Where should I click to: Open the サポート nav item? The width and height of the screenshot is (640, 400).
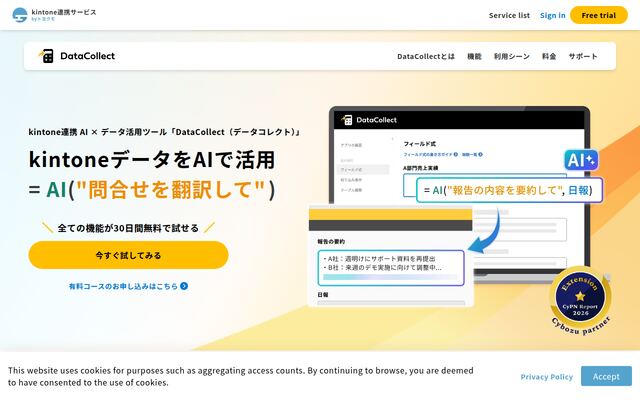(x=583, y=56)
